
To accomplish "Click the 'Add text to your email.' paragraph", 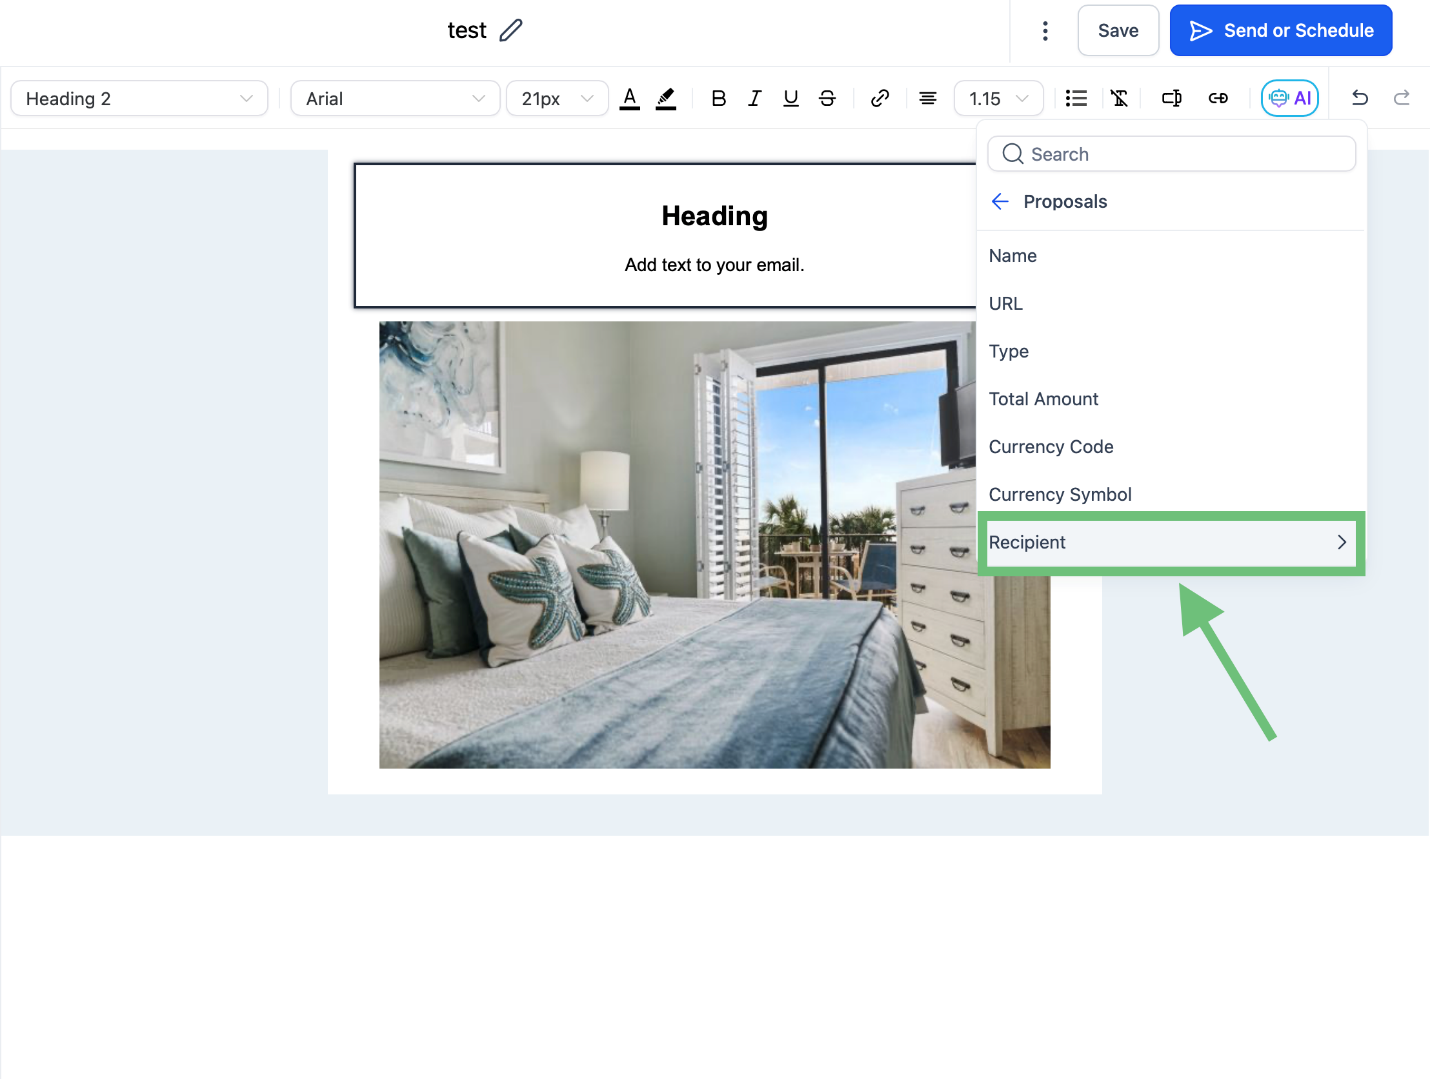I will pos(715,265).
